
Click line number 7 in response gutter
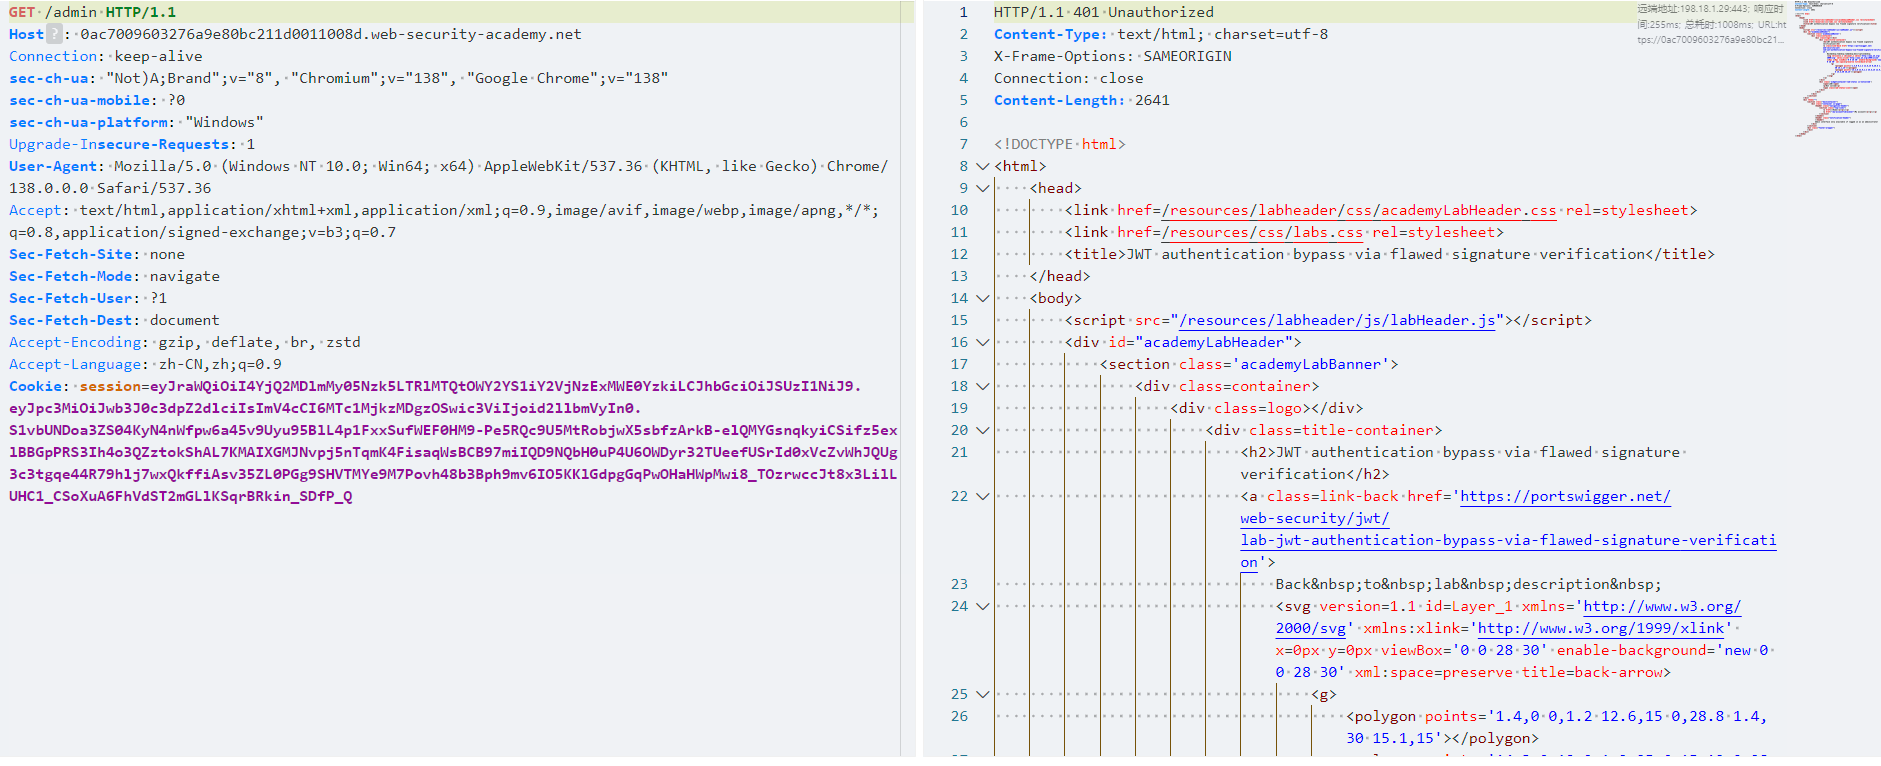tap(963, 144)
